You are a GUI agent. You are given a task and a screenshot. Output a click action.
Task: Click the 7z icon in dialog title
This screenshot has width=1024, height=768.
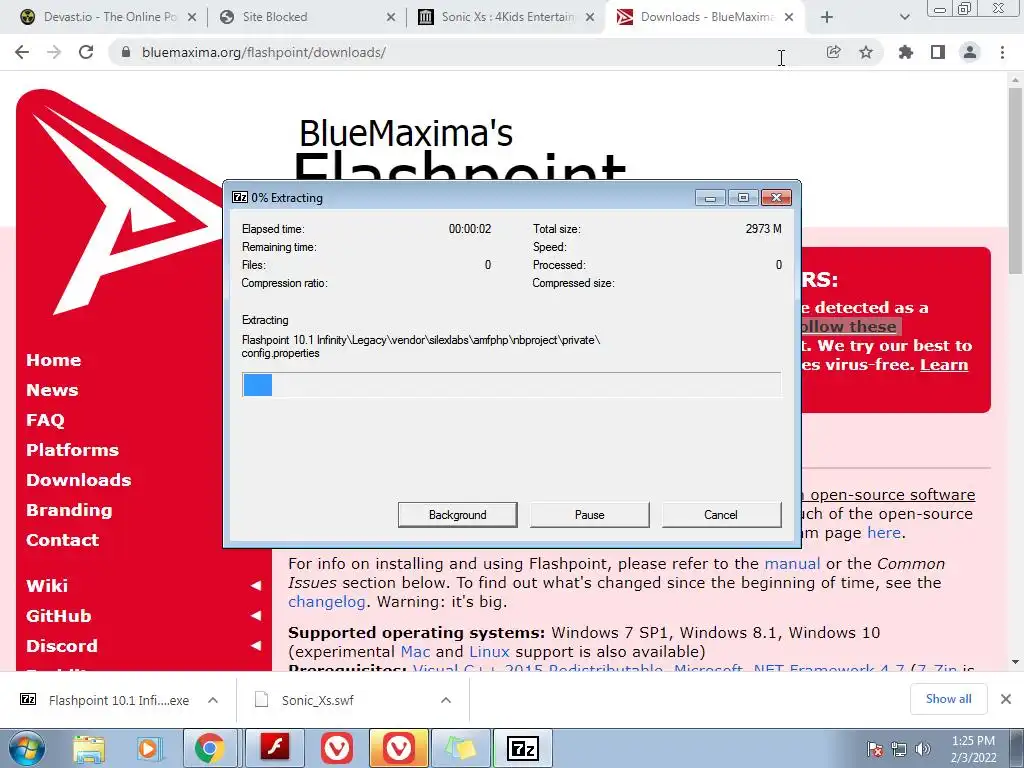[240, 197]
